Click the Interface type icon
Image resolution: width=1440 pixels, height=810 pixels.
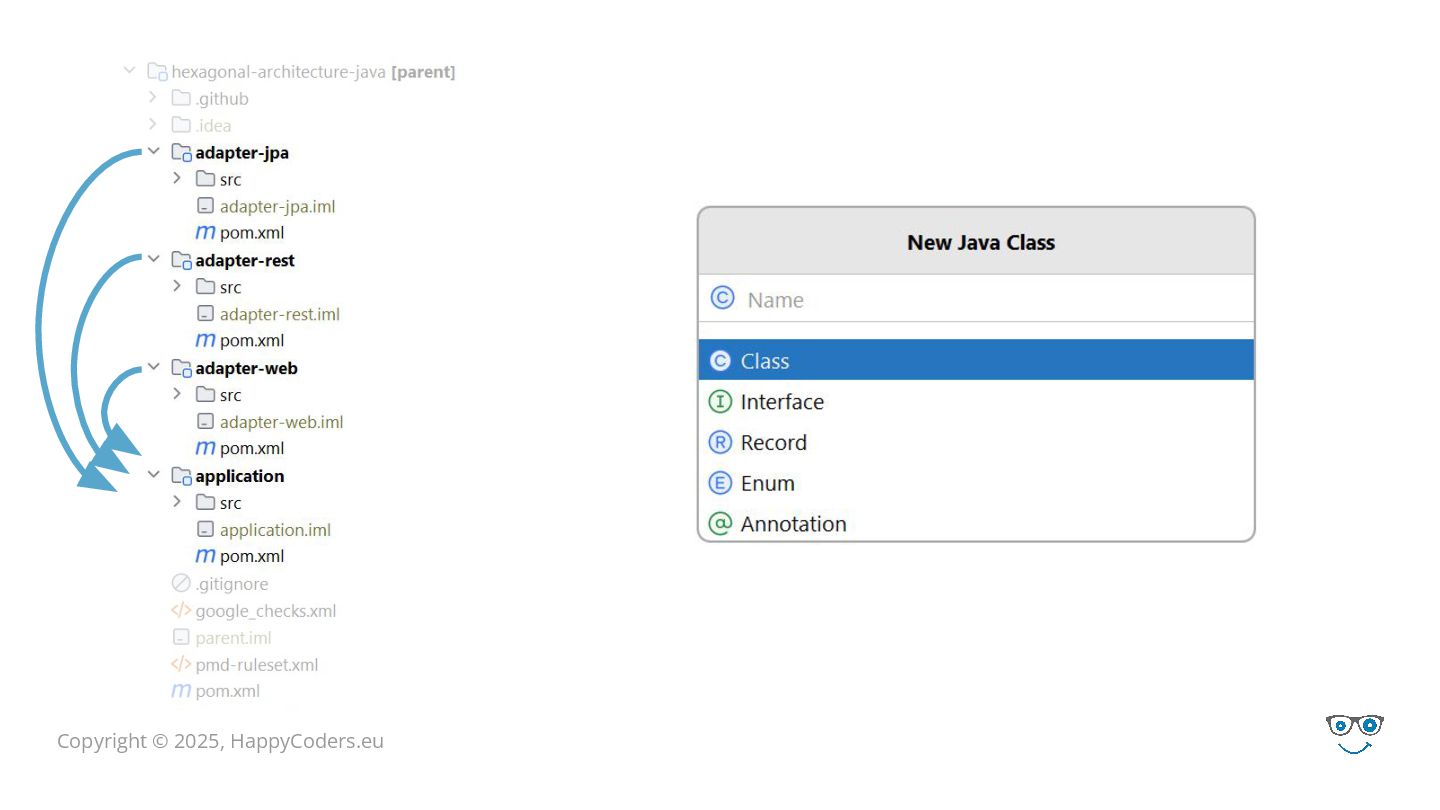coord(720,402)
